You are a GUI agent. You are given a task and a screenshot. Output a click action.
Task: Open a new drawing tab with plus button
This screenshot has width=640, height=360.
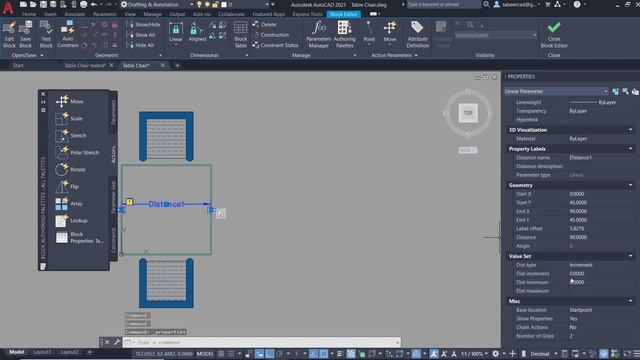point(177,65)
